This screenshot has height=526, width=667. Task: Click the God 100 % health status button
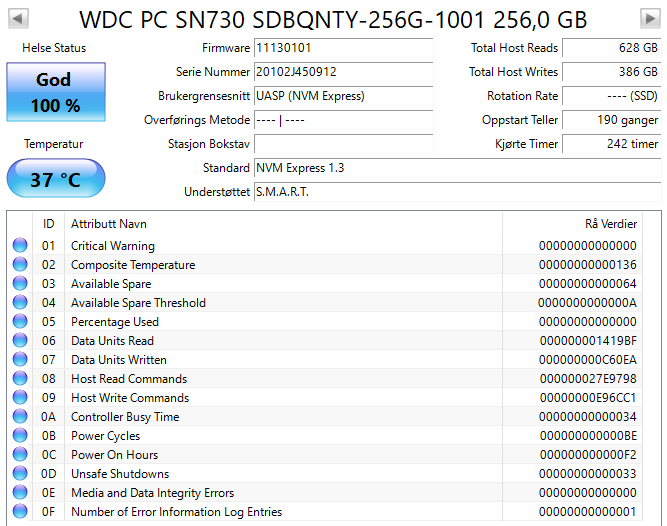click(56, 92)
